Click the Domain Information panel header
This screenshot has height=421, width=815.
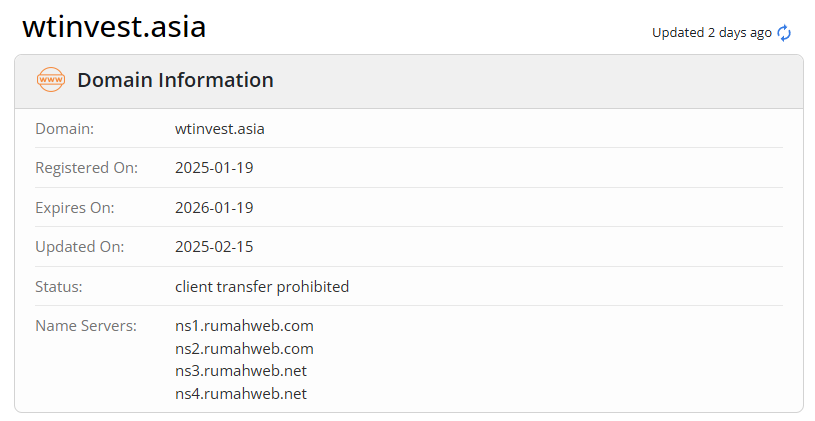click(x=175, y=80)
